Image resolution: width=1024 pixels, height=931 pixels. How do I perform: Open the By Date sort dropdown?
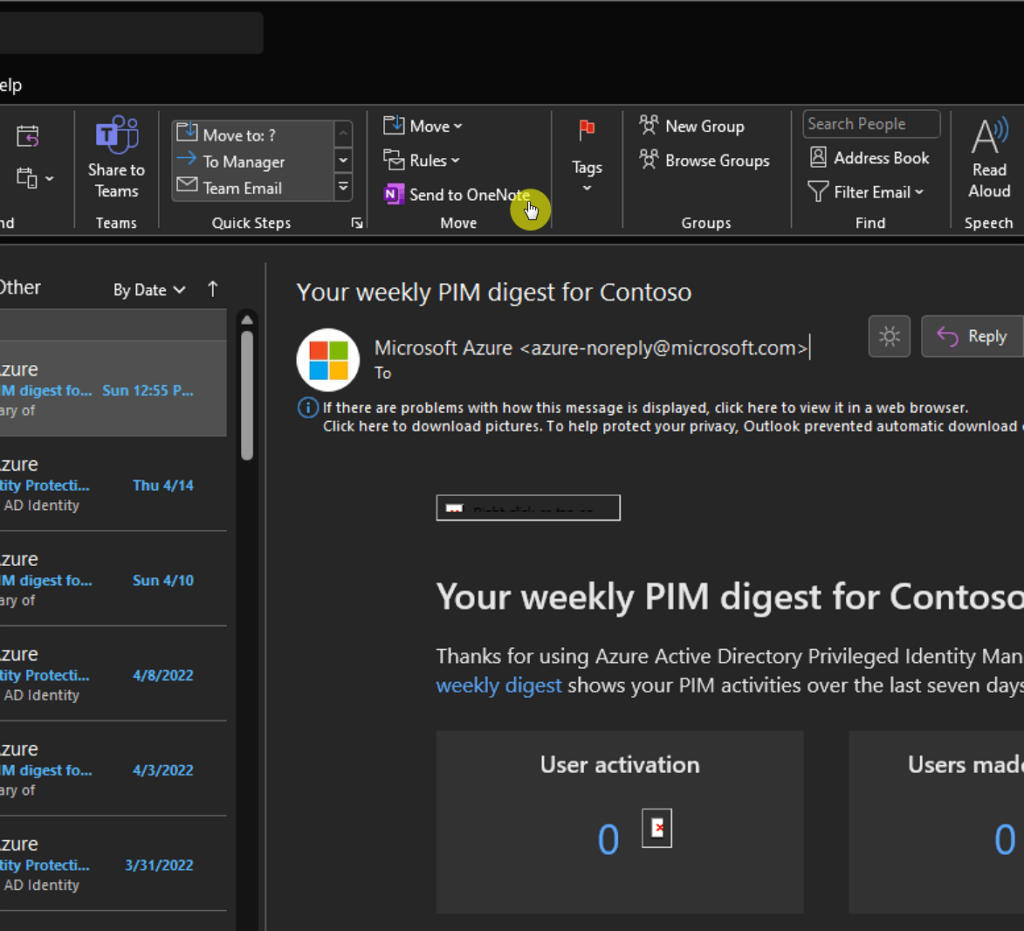[149, 290]
